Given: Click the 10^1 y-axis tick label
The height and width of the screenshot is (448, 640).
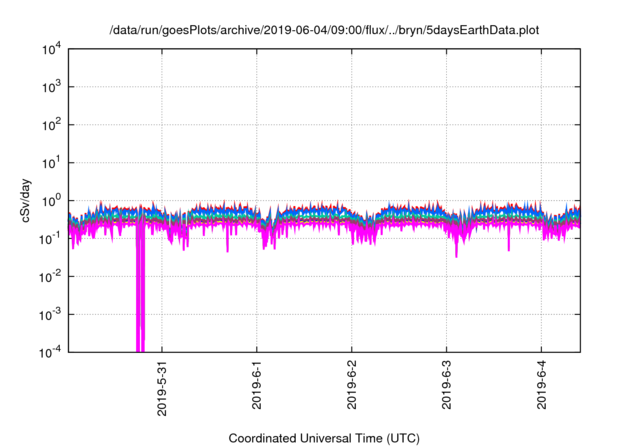Looking at the screenshot, I should (x=51, y=163).
